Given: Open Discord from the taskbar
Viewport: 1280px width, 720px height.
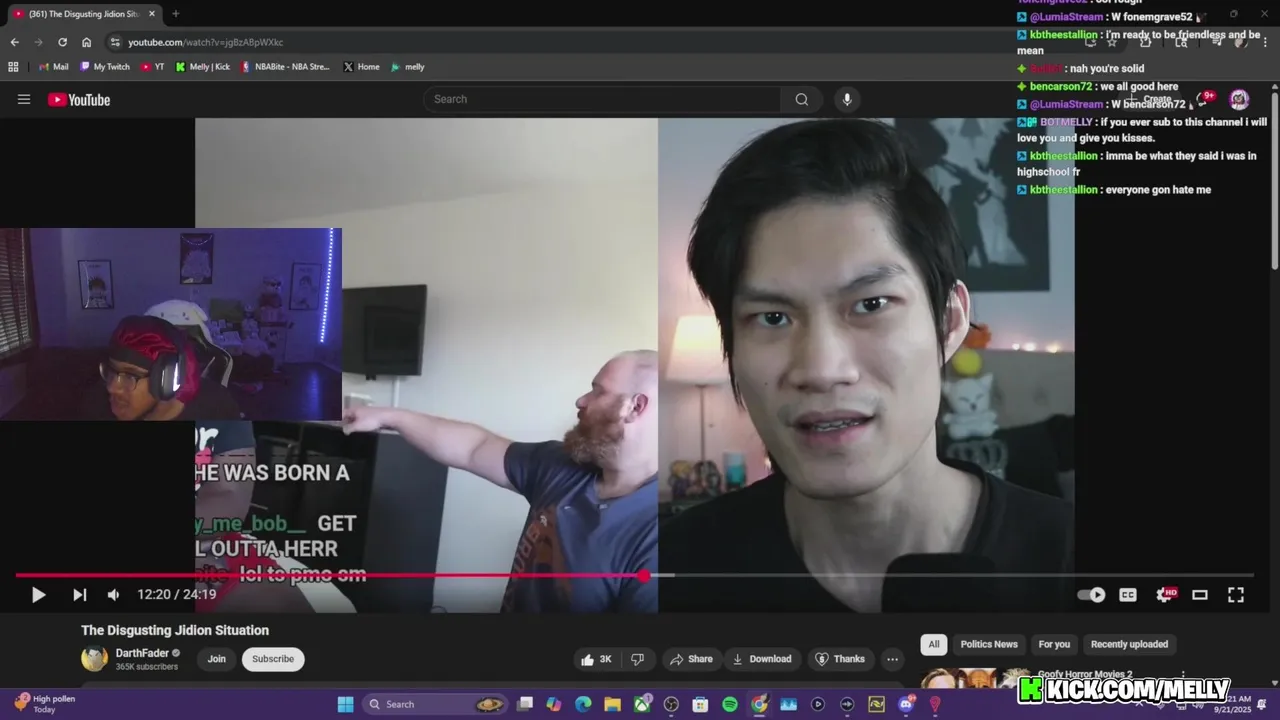Looking at the screenshot, I should [906, 704].
